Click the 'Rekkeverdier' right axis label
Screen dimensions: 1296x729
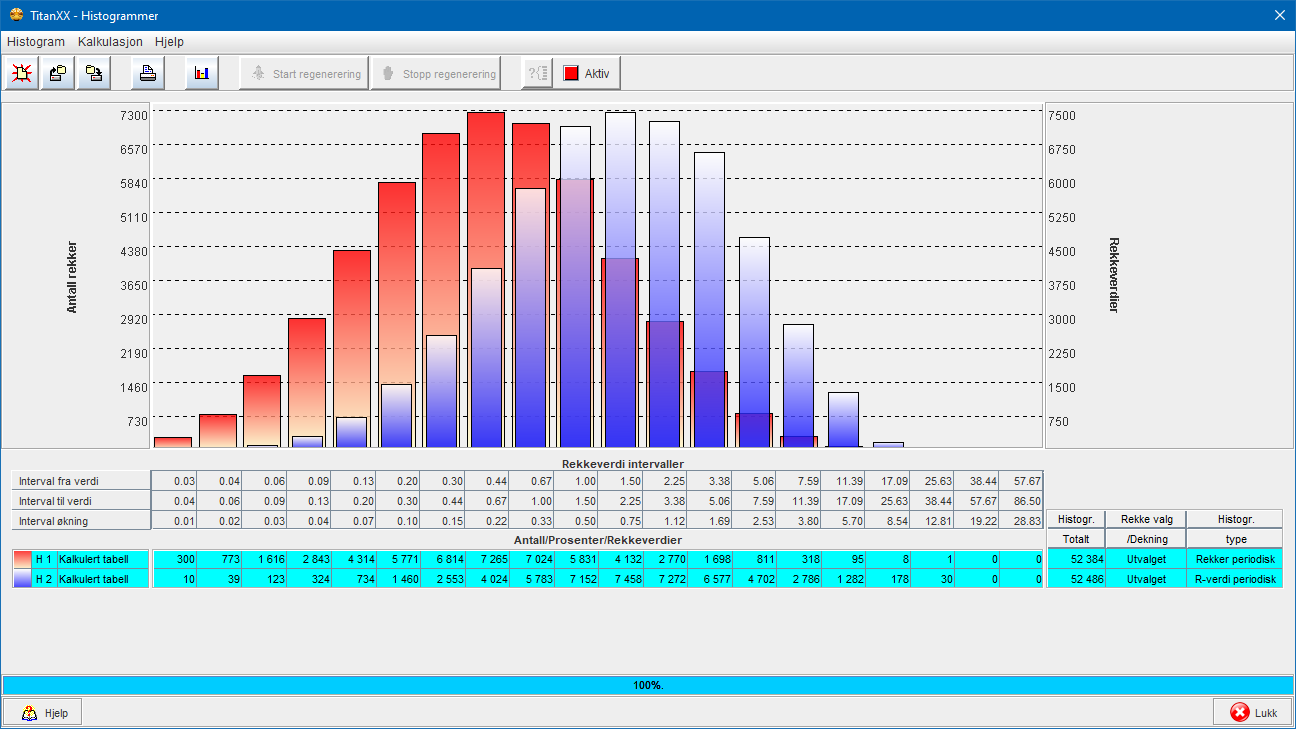1115,275
